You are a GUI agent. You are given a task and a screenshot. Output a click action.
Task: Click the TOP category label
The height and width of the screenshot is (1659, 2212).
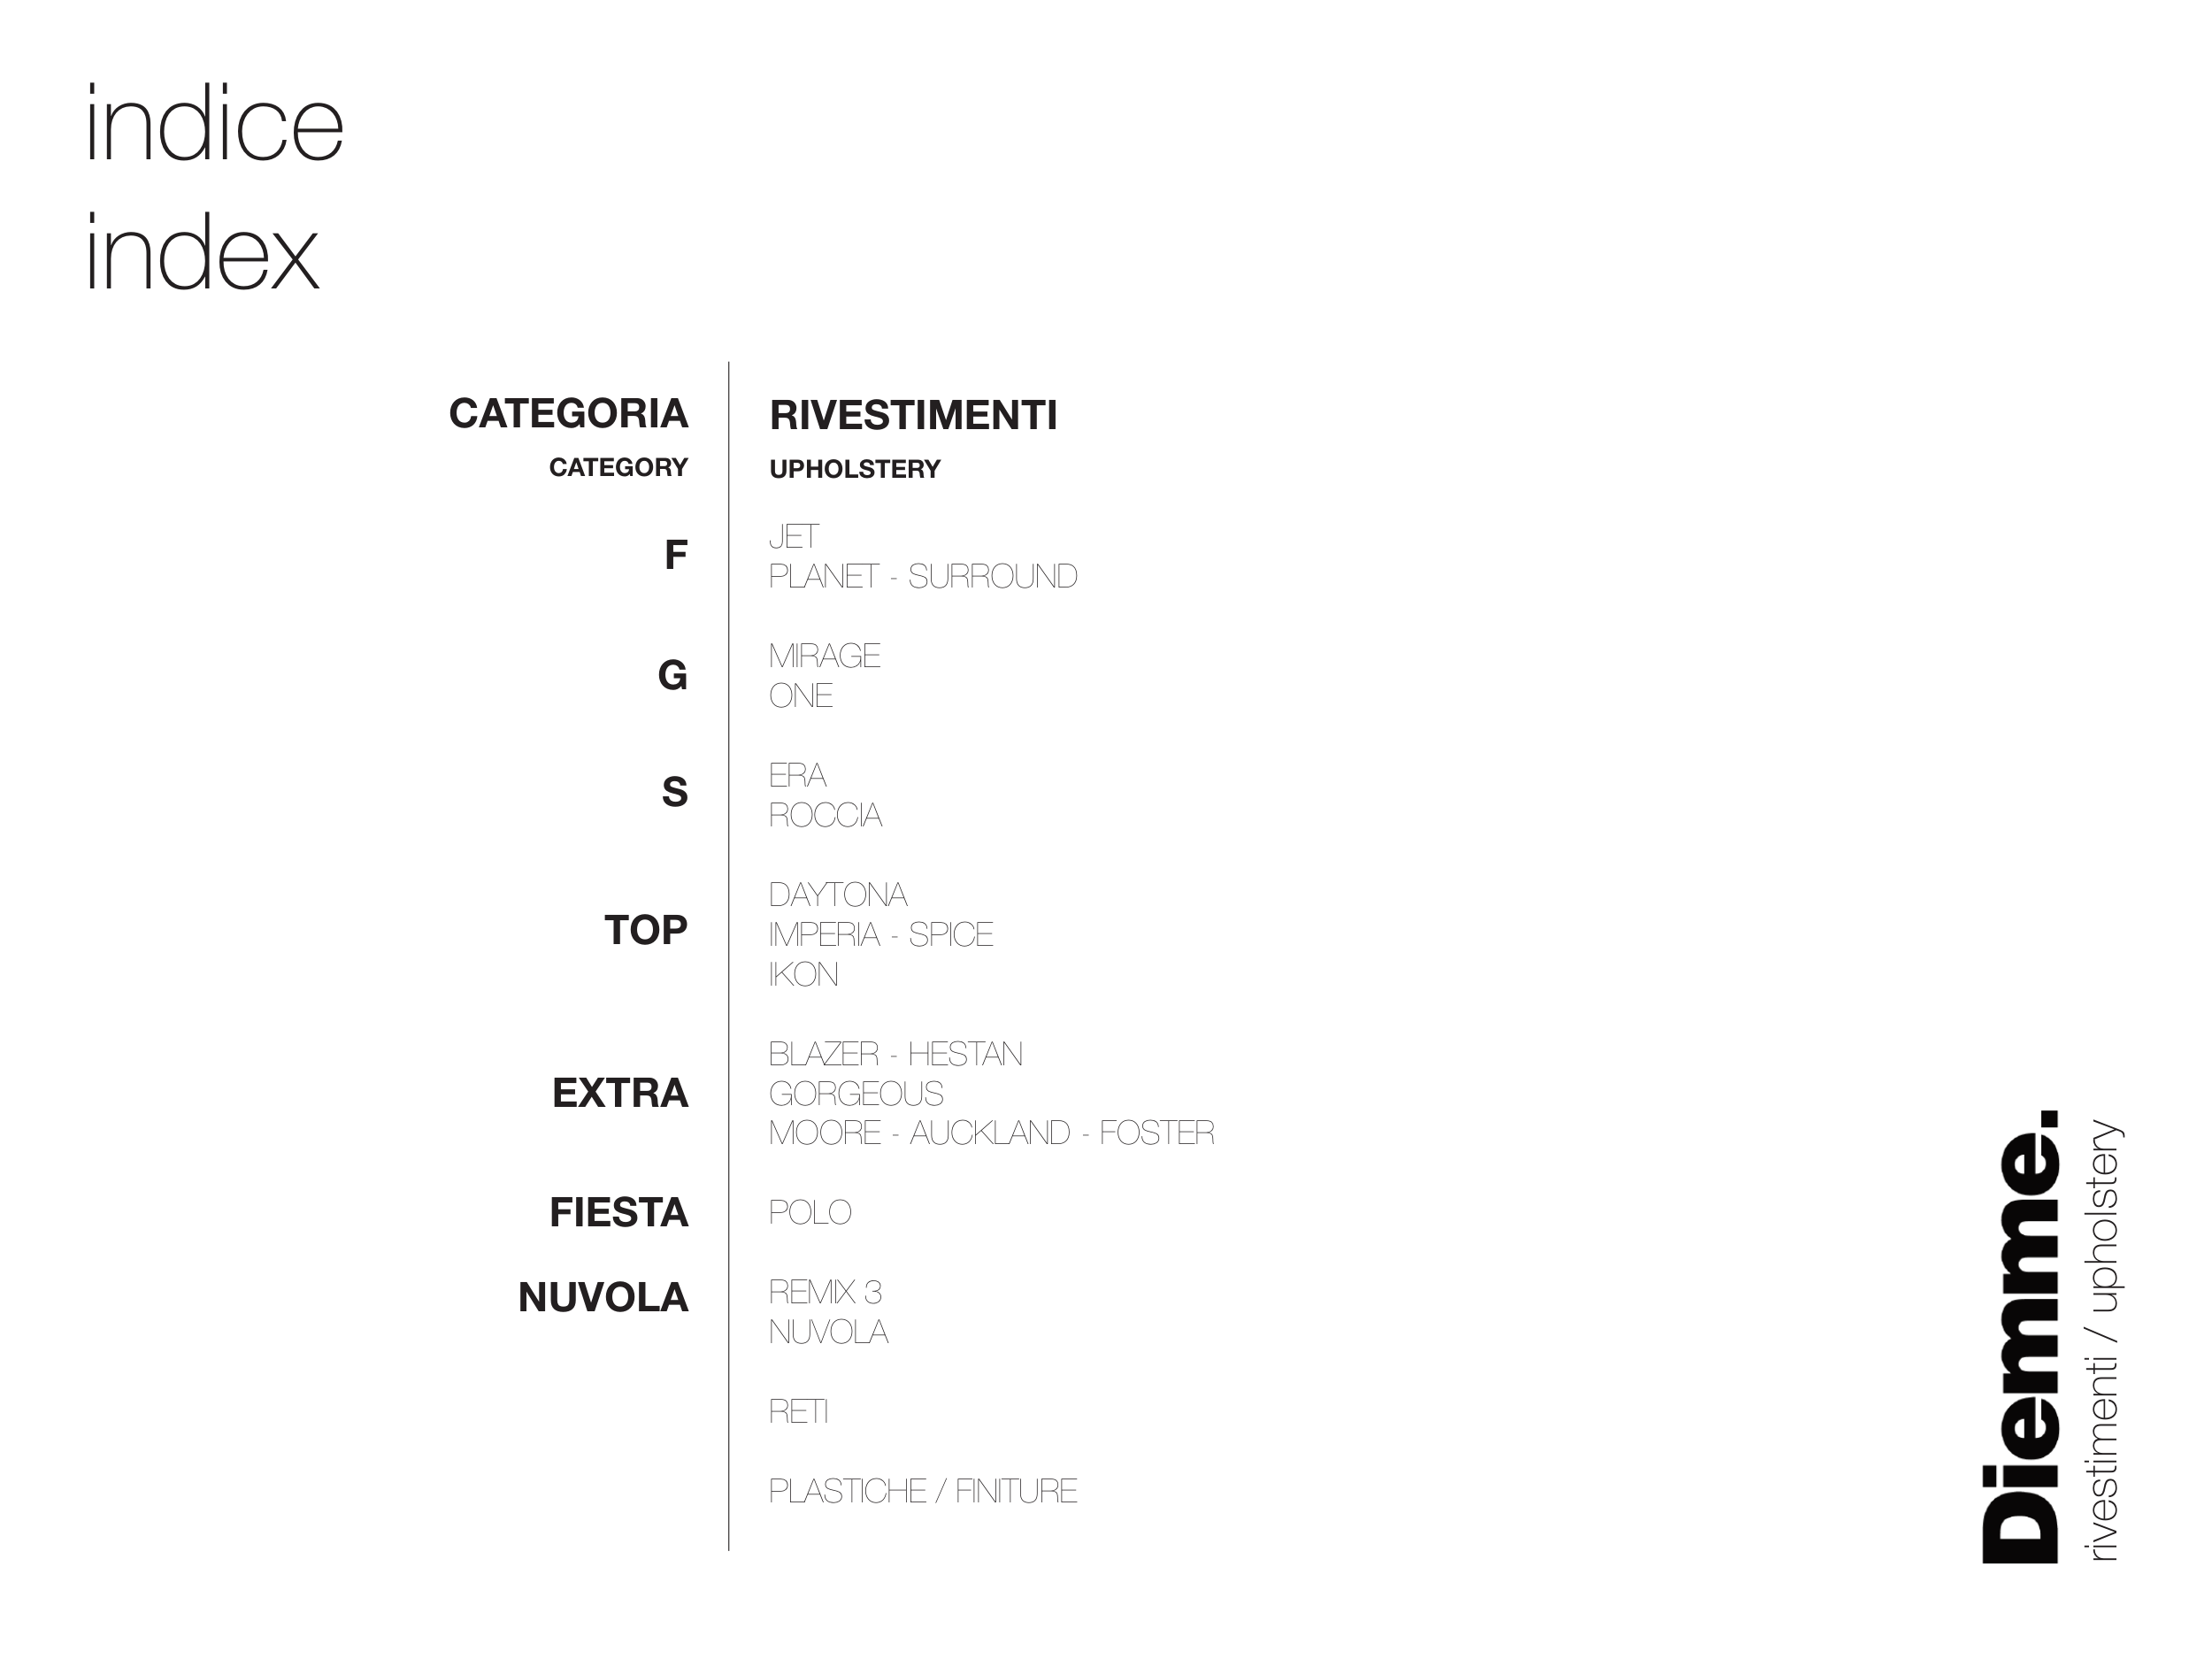point(646,931)
